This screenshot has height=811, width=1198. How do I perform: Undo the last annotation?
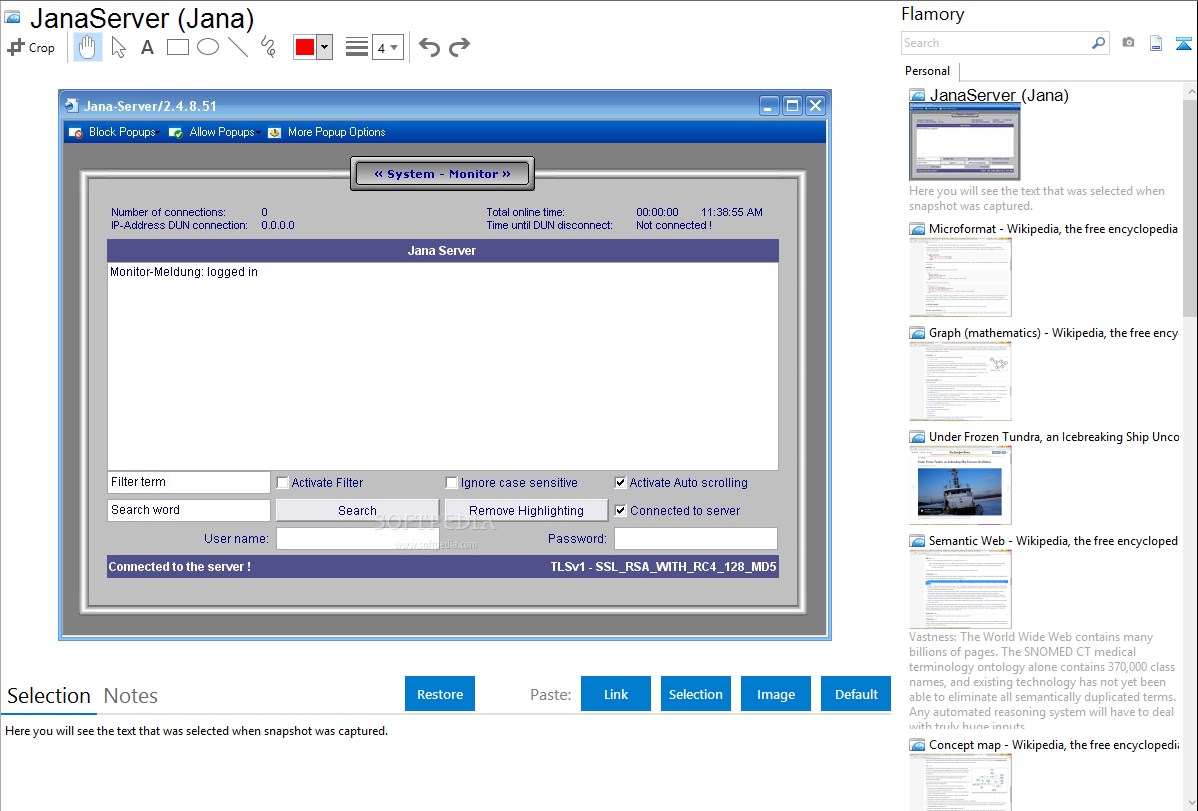pyautogui.click(x=429, y=47)
